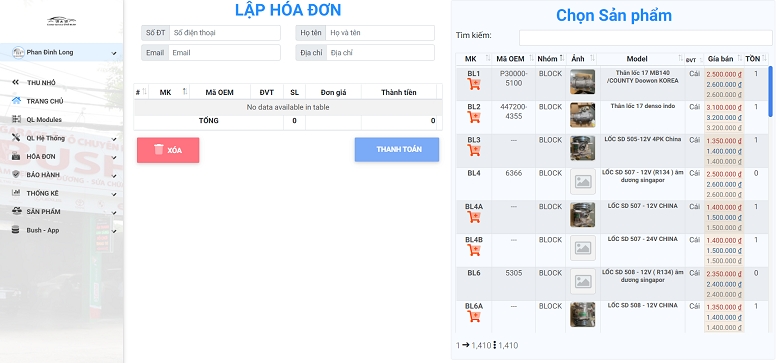This screenshot has height=363, width=780.
Task: Click the Bush - App database icon
Action: [x=16, y=230]
